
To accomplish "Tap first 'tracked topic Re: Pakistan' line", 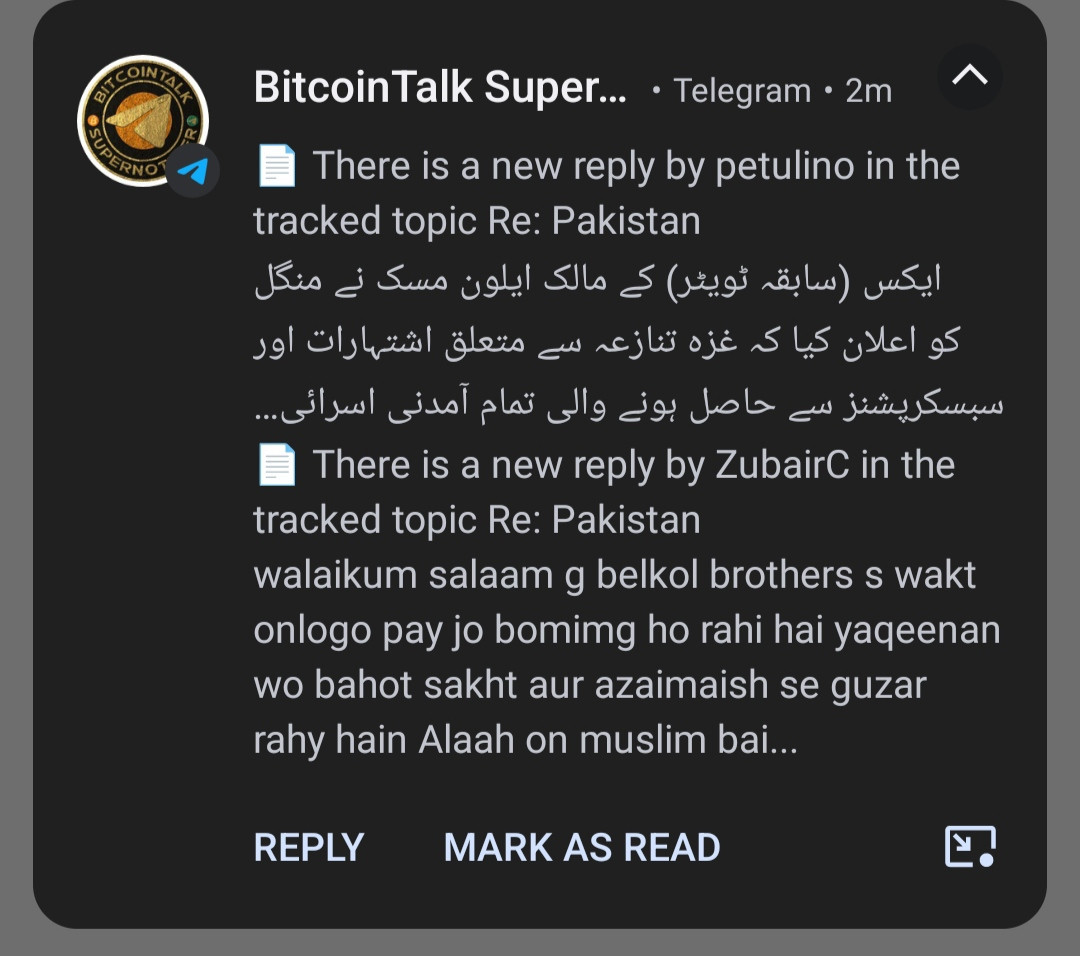I will click(477, 221).
